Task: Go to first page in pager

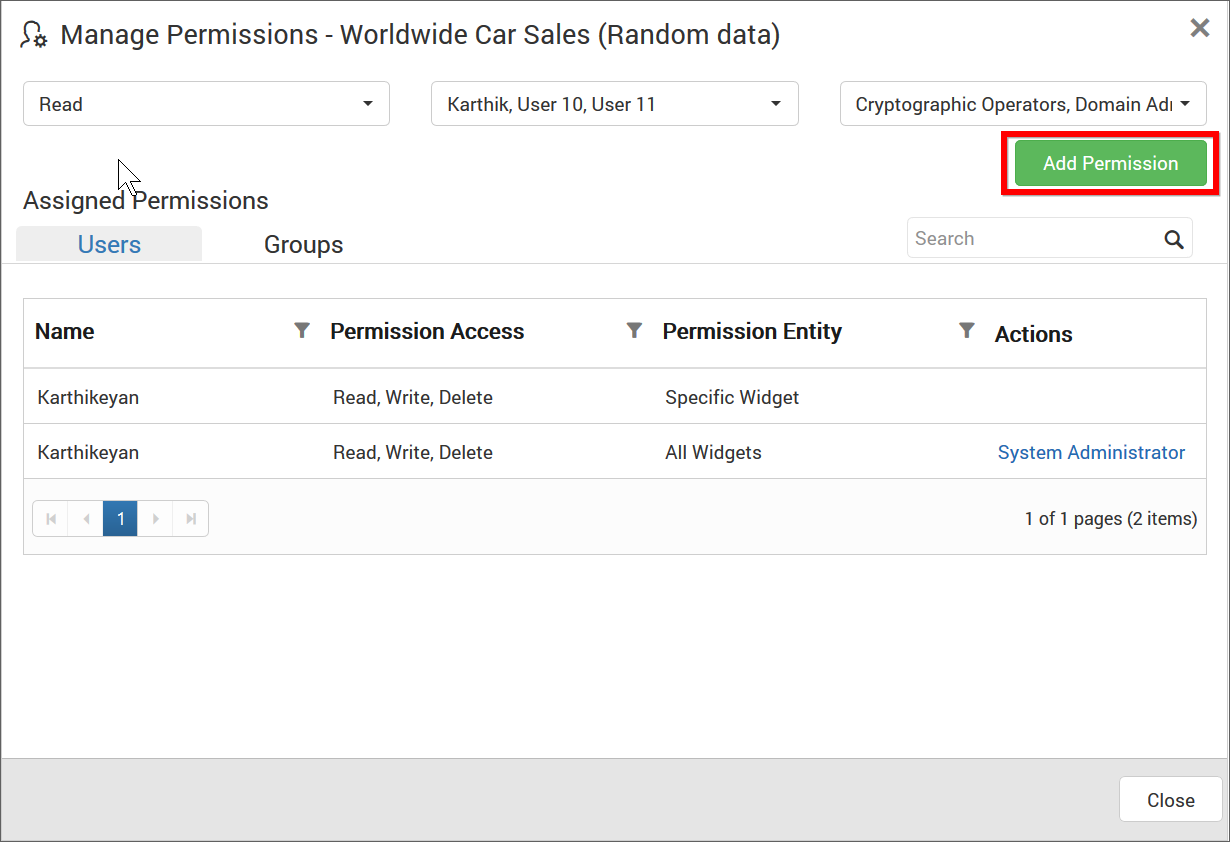Action: pos(51,519)
